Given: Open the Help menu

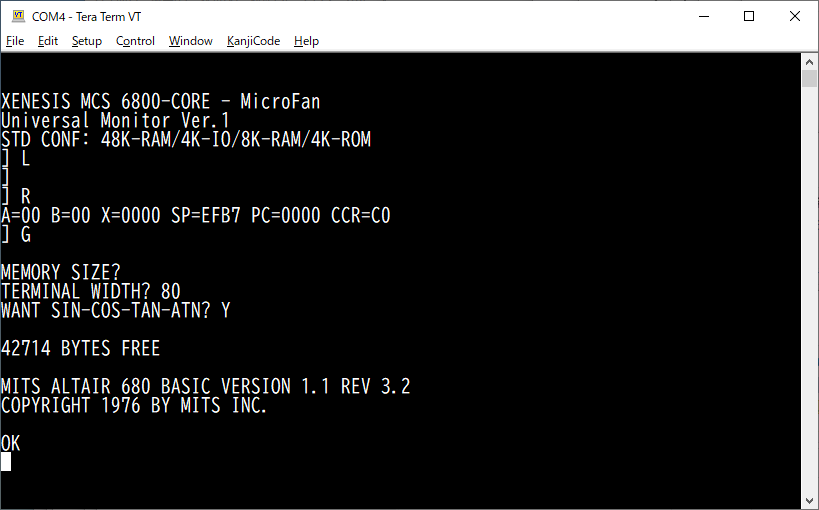Looking at the screenshot, I should point(306,41).
